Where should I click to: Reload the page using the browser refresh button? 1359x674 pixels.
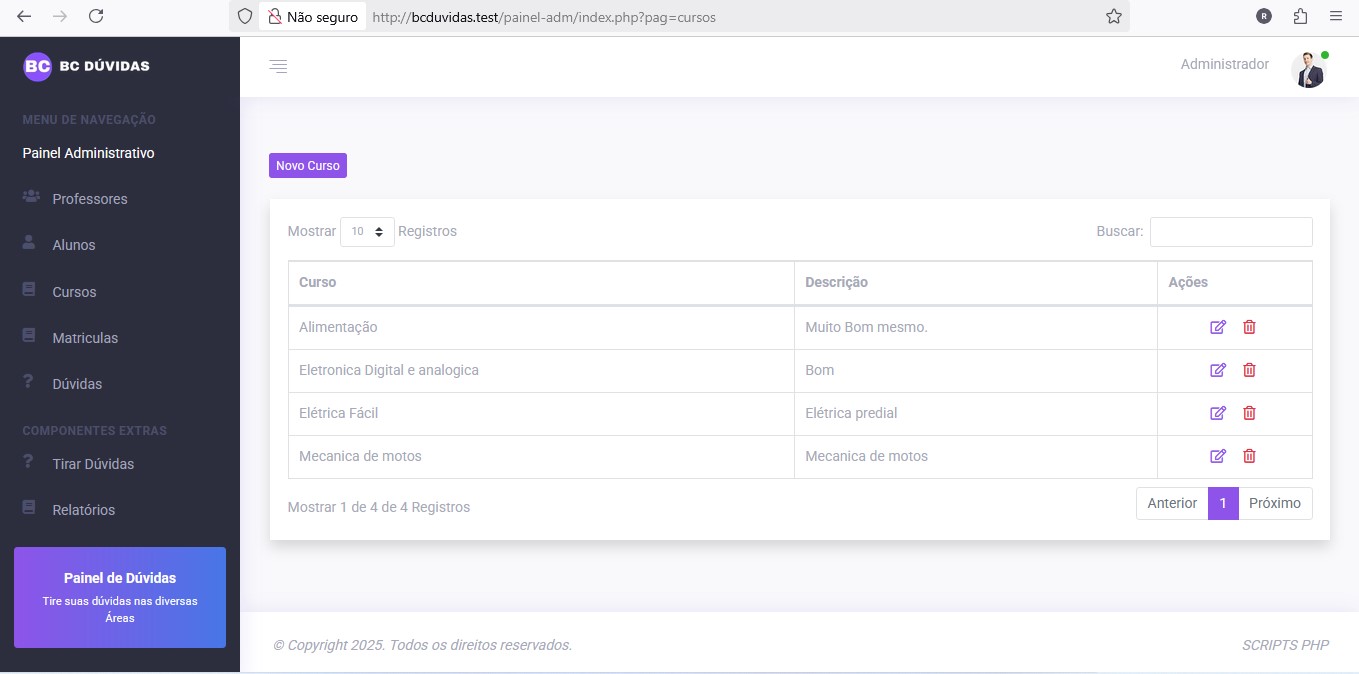96,16
